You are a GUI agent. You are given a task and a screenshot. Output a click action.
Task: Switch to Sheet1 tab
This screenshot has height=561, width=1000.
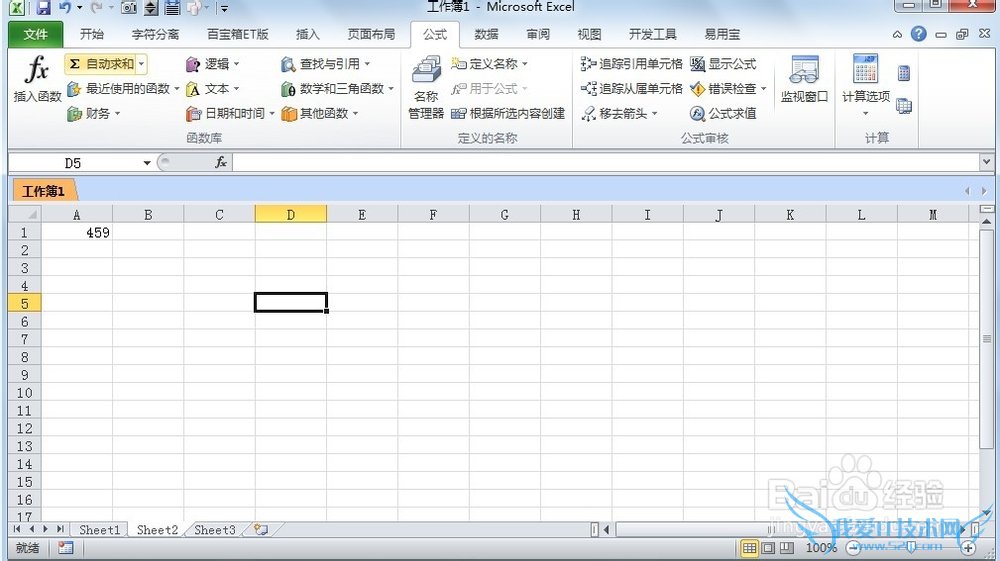click(x=99, y=530)
